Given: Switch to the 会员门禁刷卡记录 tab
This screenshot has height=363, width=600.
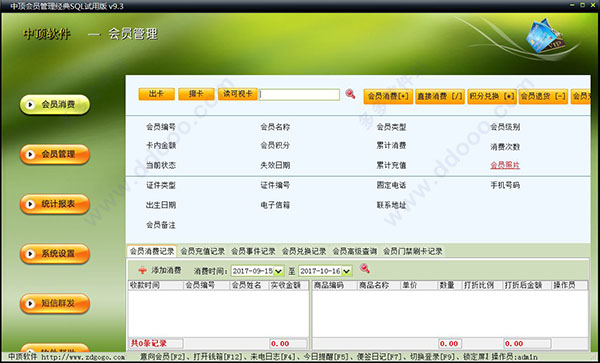Looking at the screenshot, I should pyautogui.click(x=413, y=251).
